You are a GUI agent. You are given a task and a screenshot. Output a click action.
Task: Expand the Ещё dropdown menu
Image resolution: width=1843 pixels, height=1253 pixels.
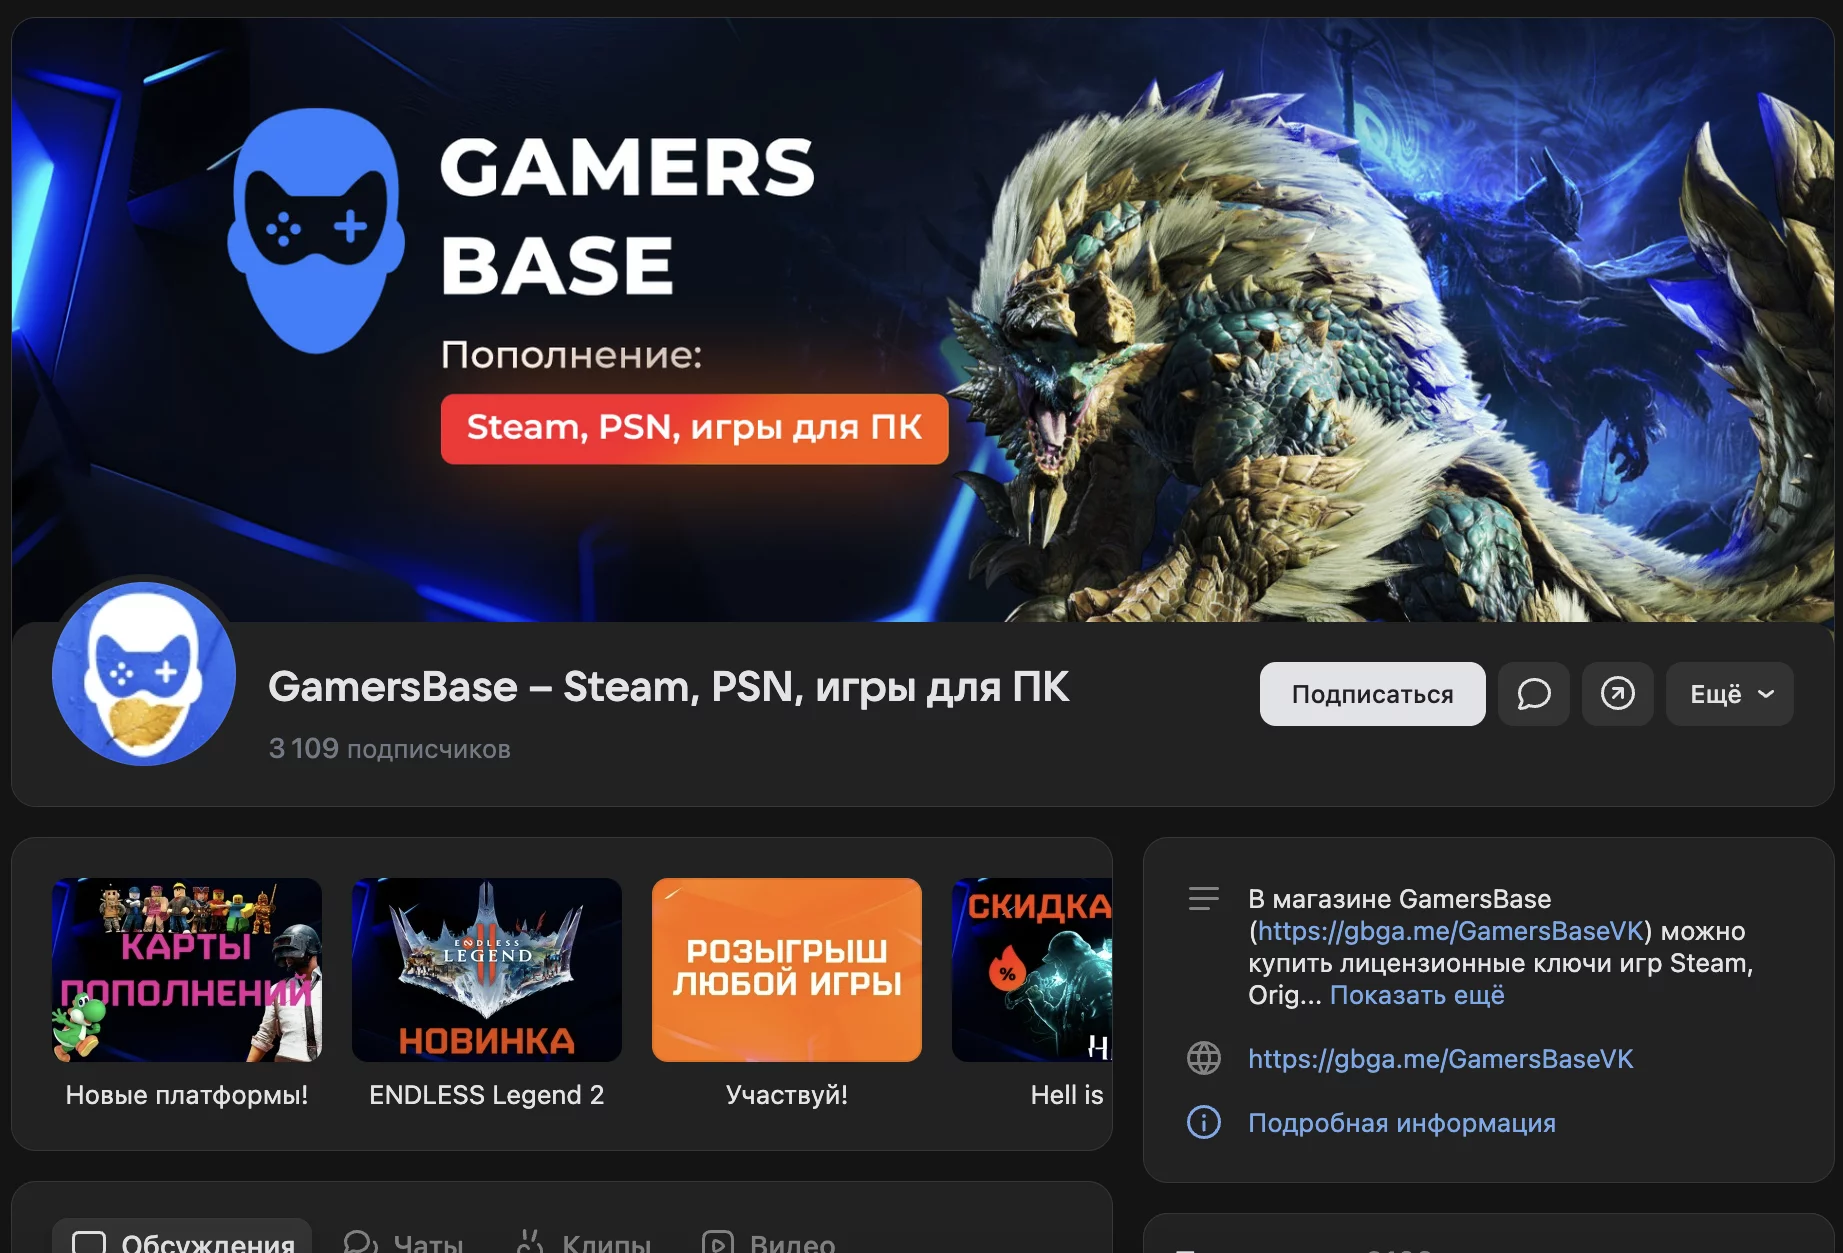pos(1729,694)
